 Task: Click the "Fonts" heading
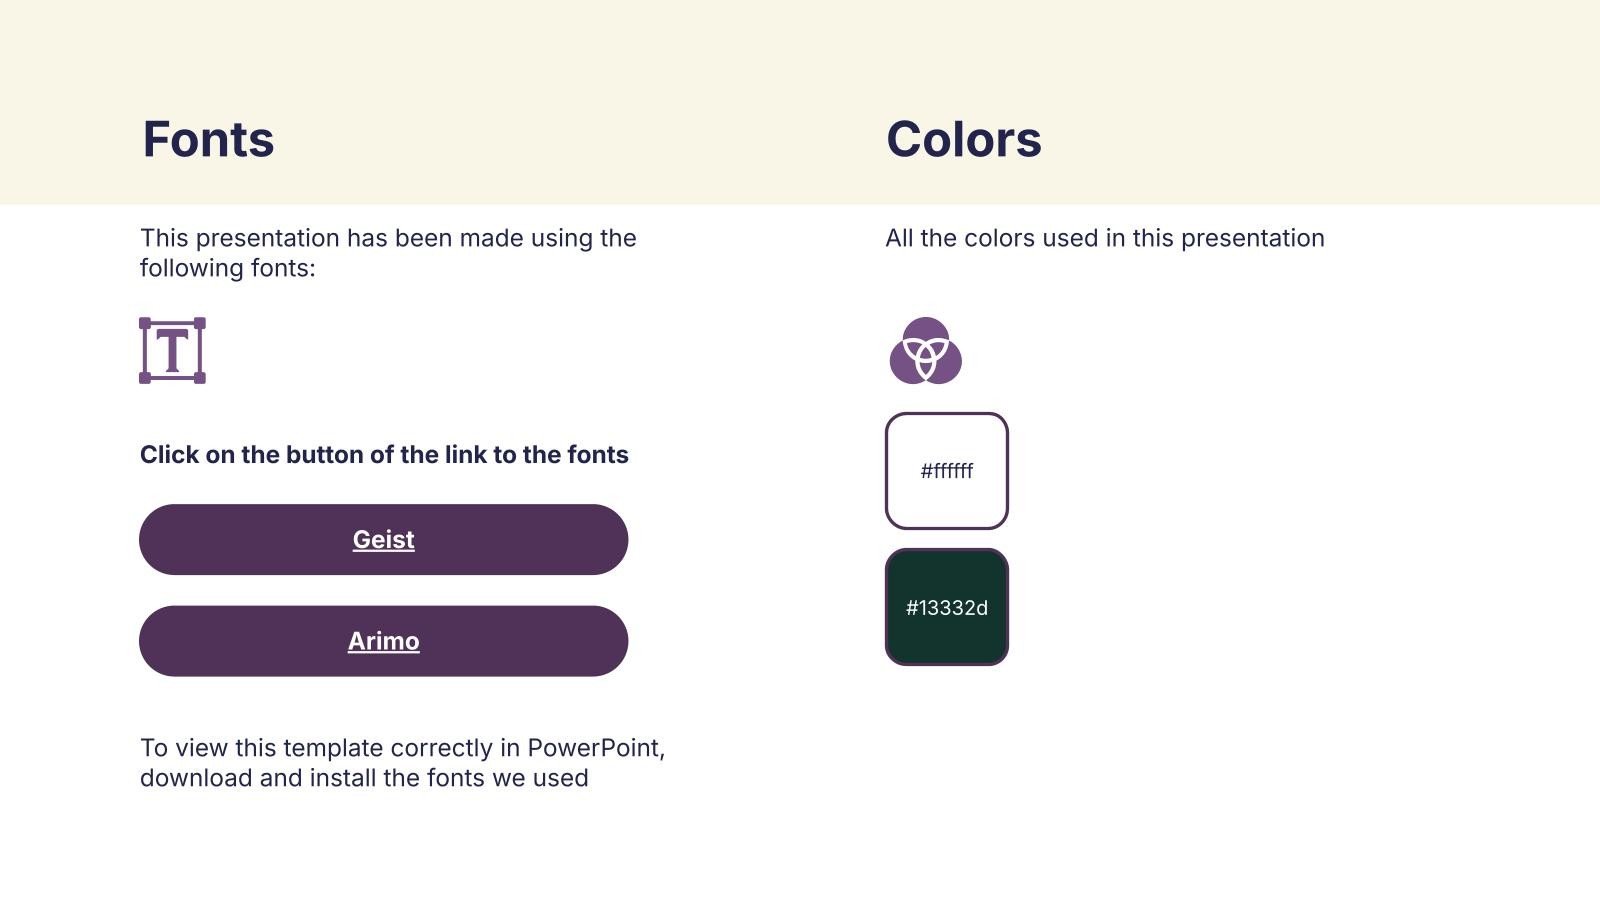pos(208,139)
